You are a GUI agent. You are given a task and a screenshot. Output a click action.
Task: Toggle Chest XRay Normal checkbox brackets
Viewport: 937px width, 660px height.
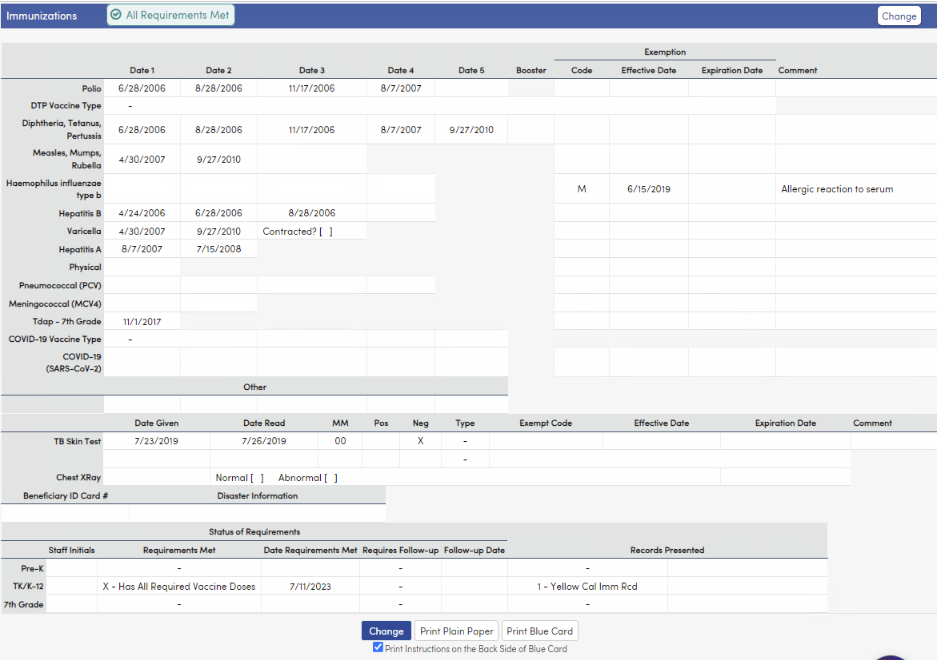tap(257, 478)
